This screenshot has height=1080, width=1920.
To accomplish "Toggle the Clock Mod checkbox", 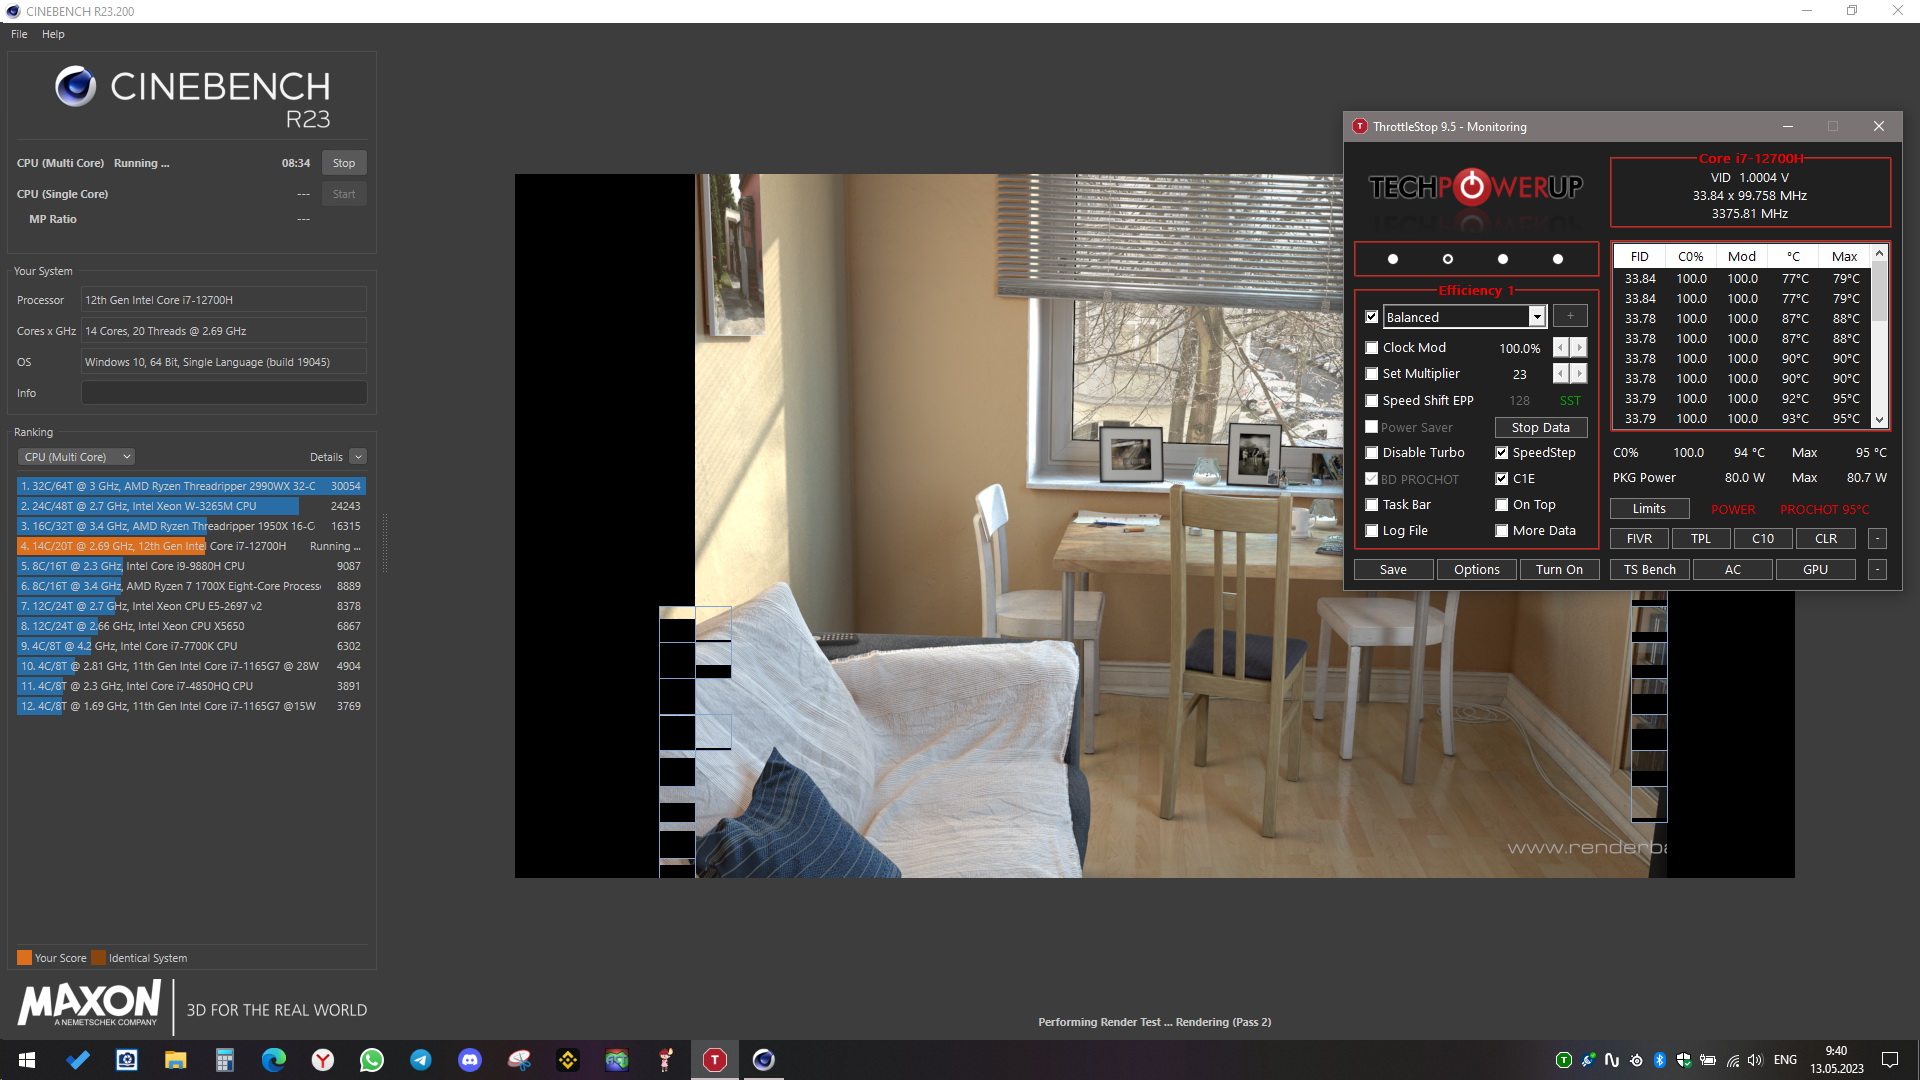I will 1372,348.
